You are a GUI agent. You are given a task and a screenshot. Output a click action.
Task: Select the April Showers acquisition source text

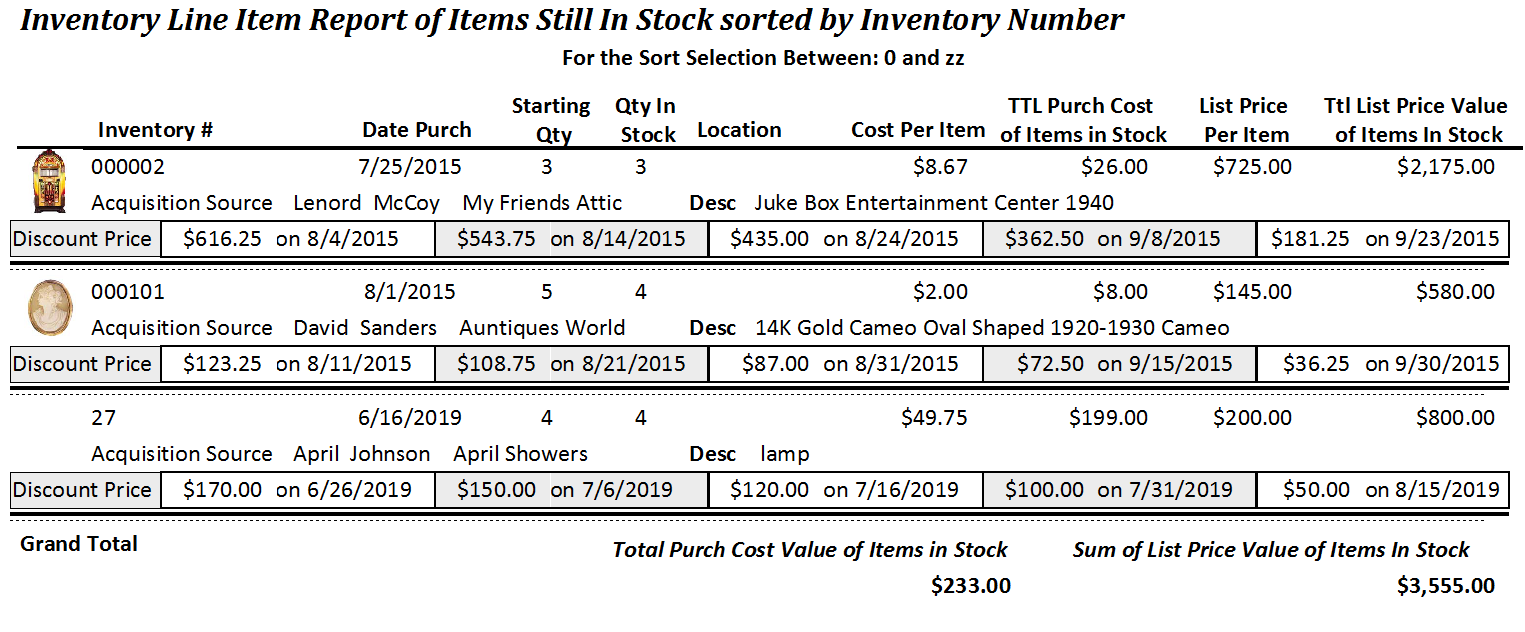pyautogui.click(x=520, y=454)
